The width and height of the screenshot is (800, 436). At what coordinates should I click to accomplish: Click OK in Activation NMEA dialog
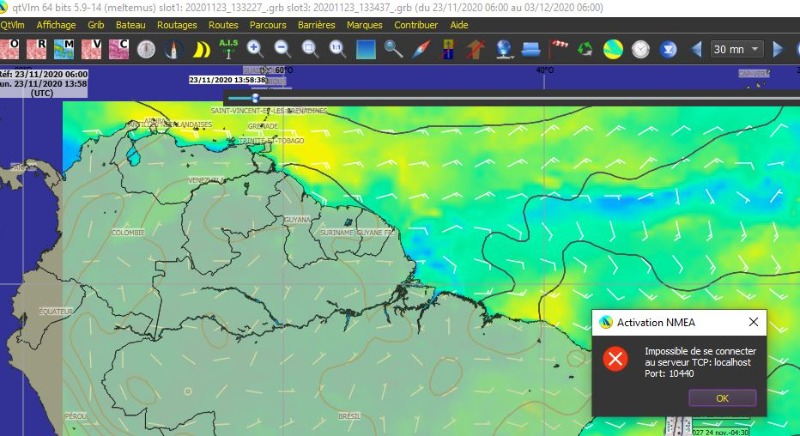722,398
